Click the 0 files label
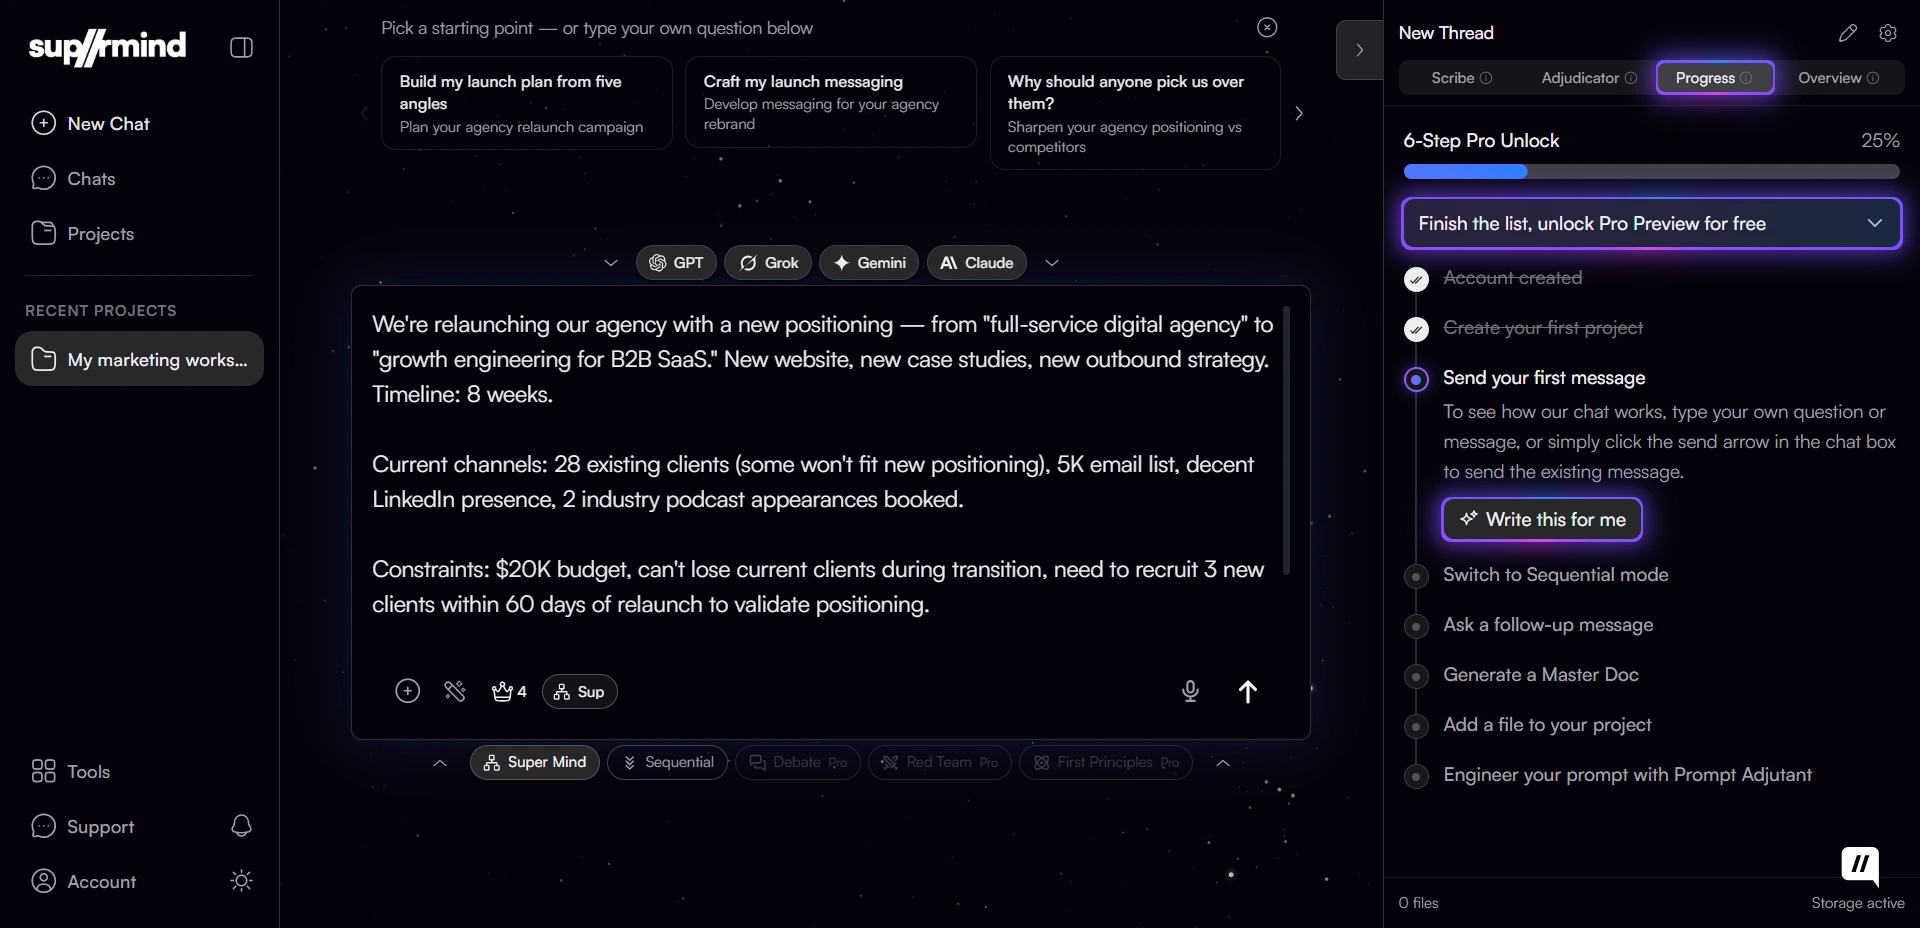 (x=1418, y=903)
